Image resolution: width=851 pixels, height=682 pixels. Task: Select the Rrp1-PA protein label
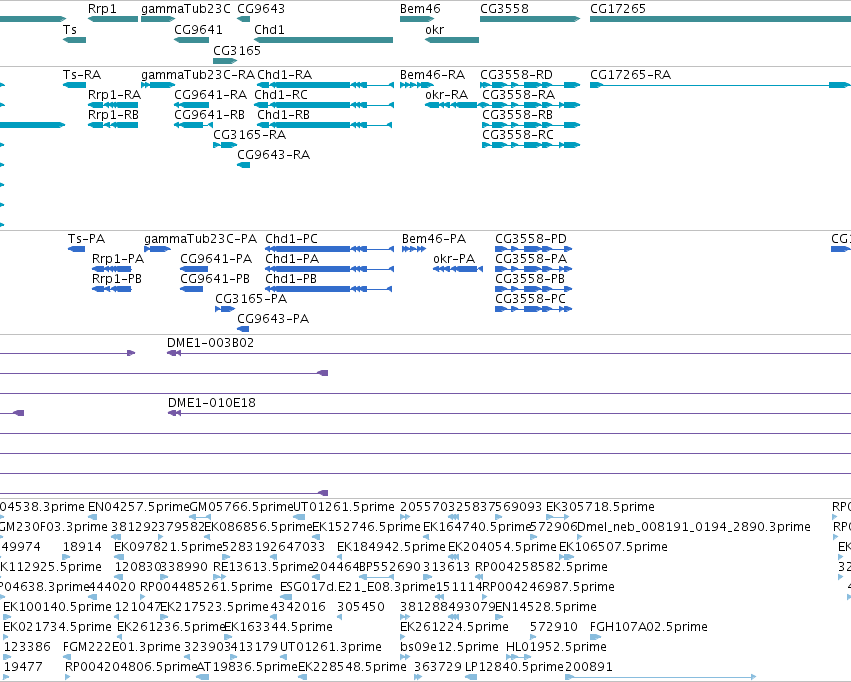(x=118, y=259)
